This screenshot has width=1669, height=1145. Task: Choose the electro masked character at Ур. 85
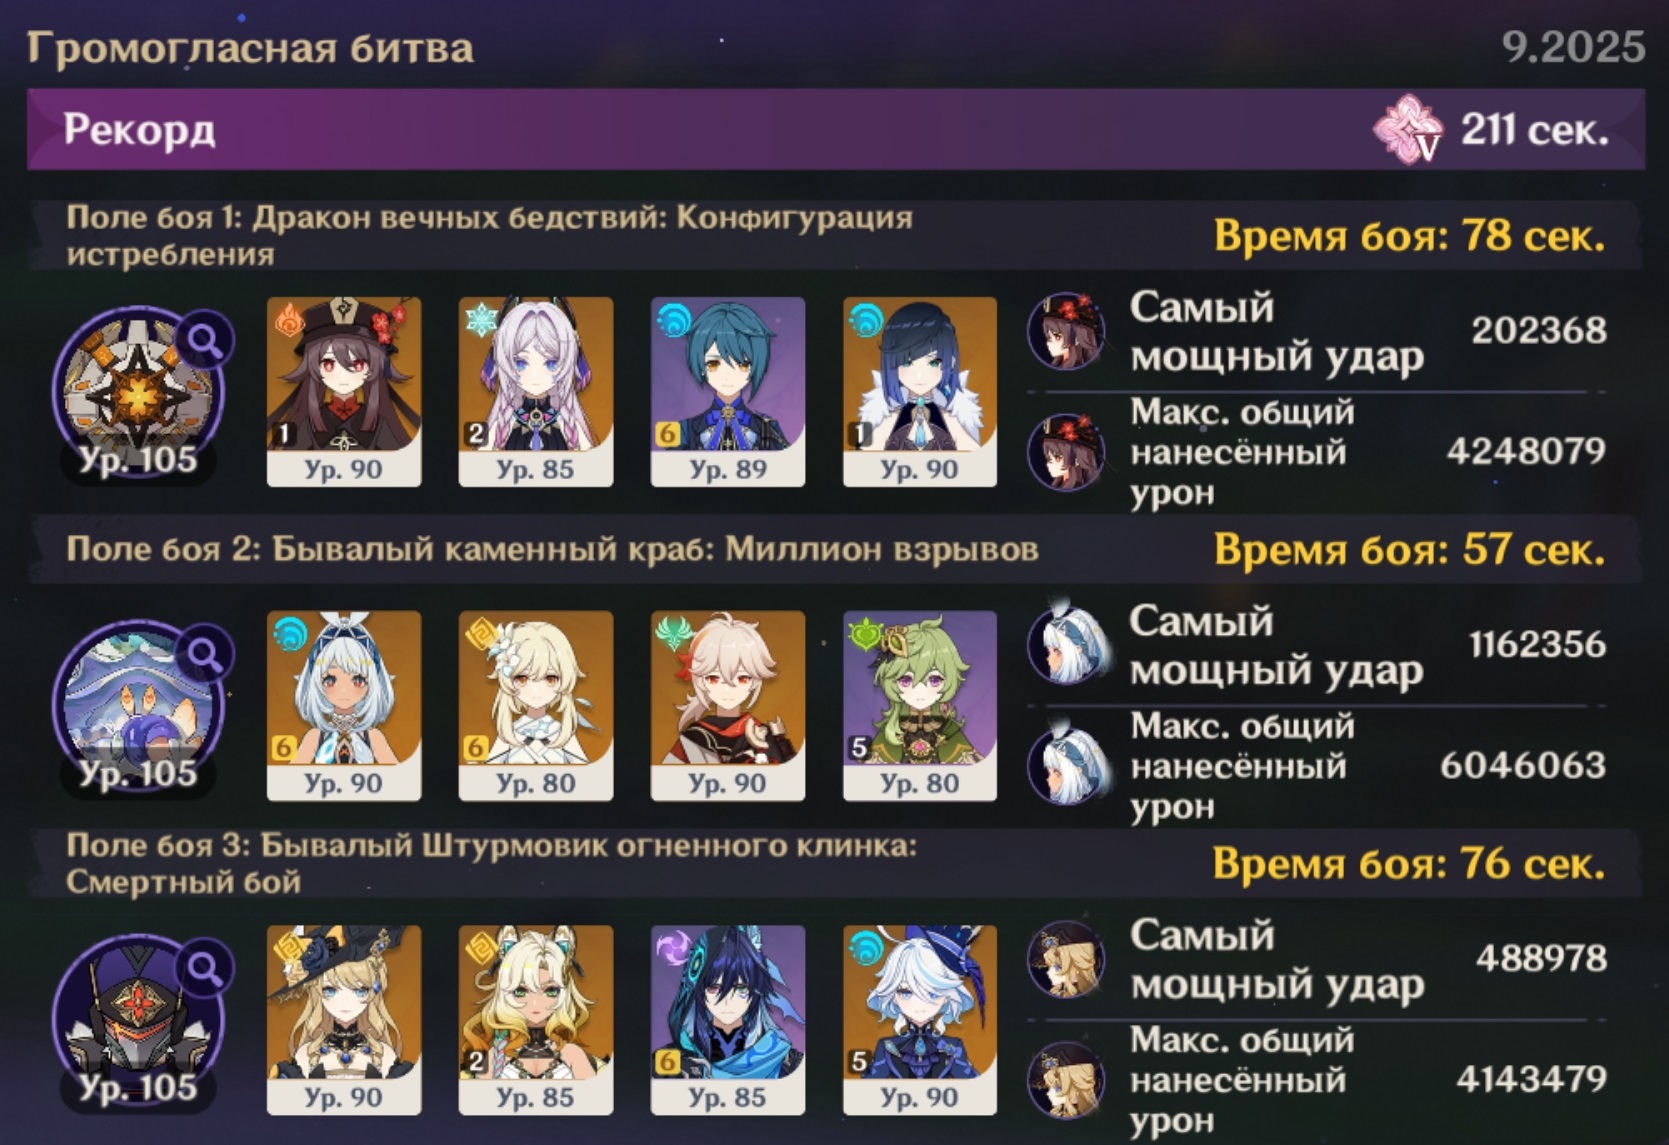point(728,1019)
